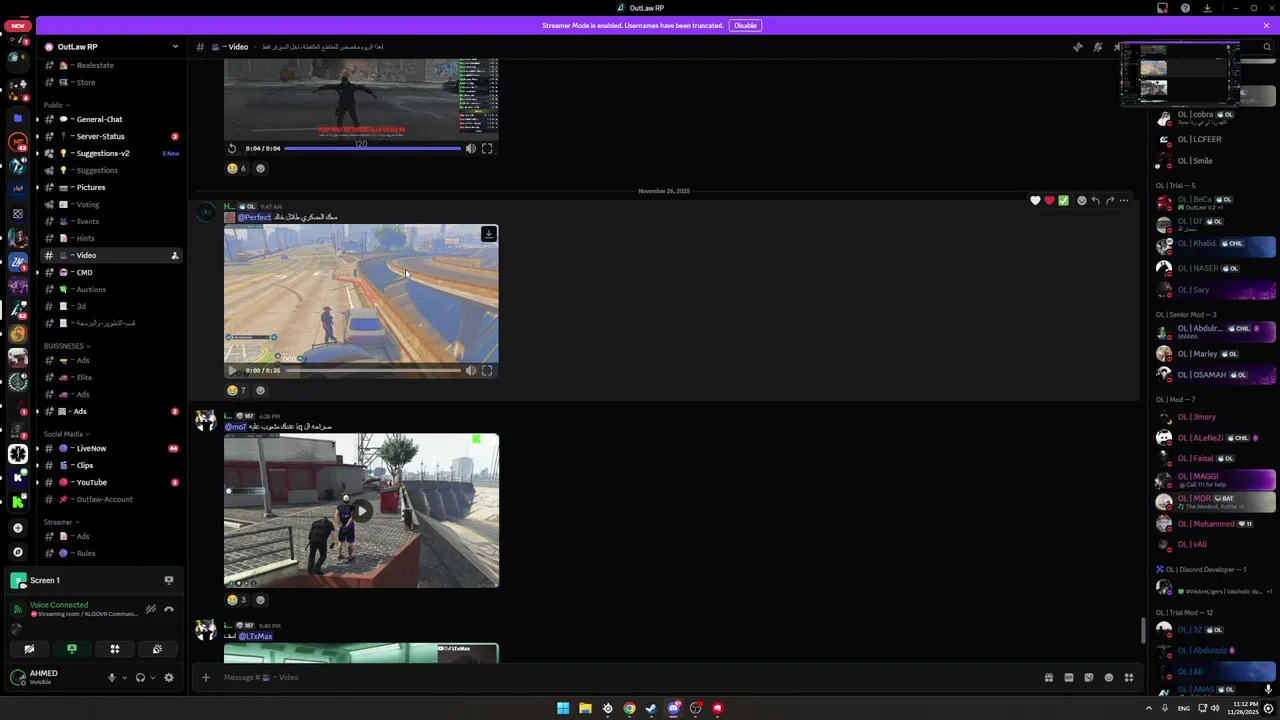The width and height of the screenshot is (1280, 720).
Task: Mute the 0:35 highway video
Action: point(470,370)
